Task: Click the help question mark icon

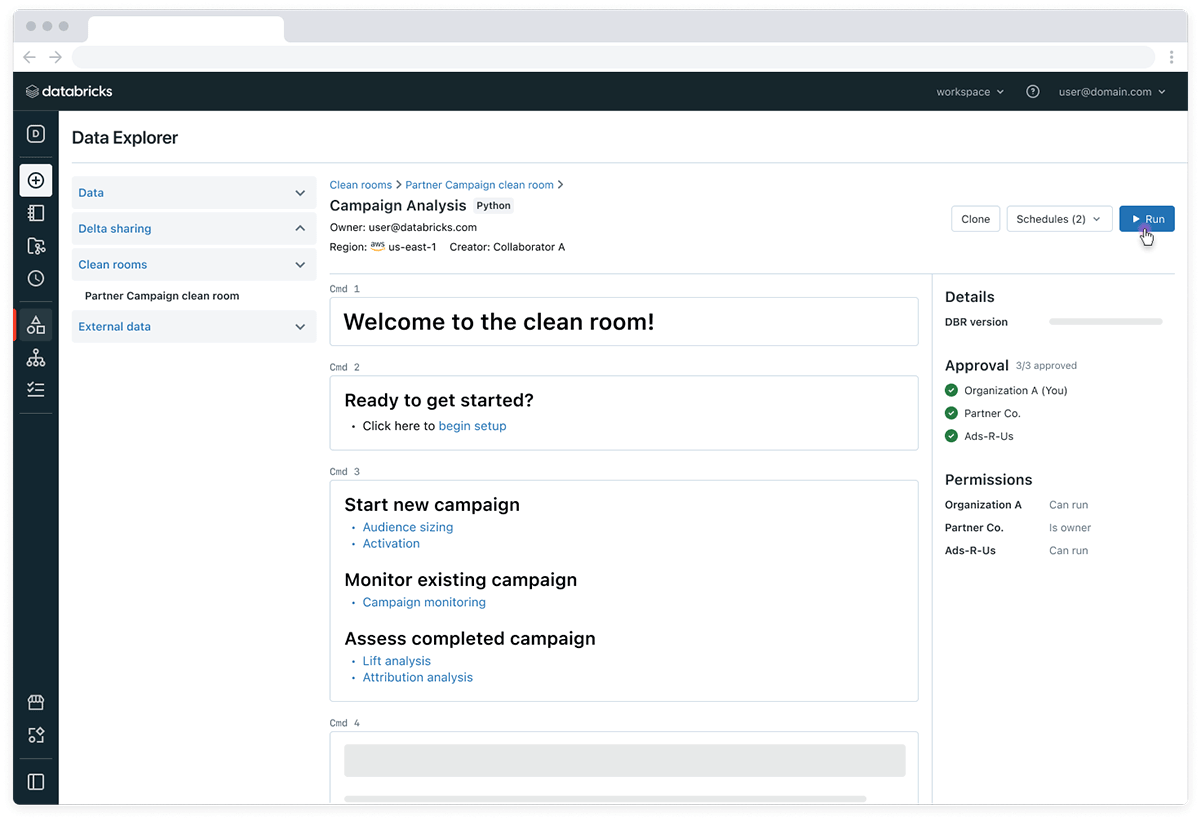Action: [1033, 92]
